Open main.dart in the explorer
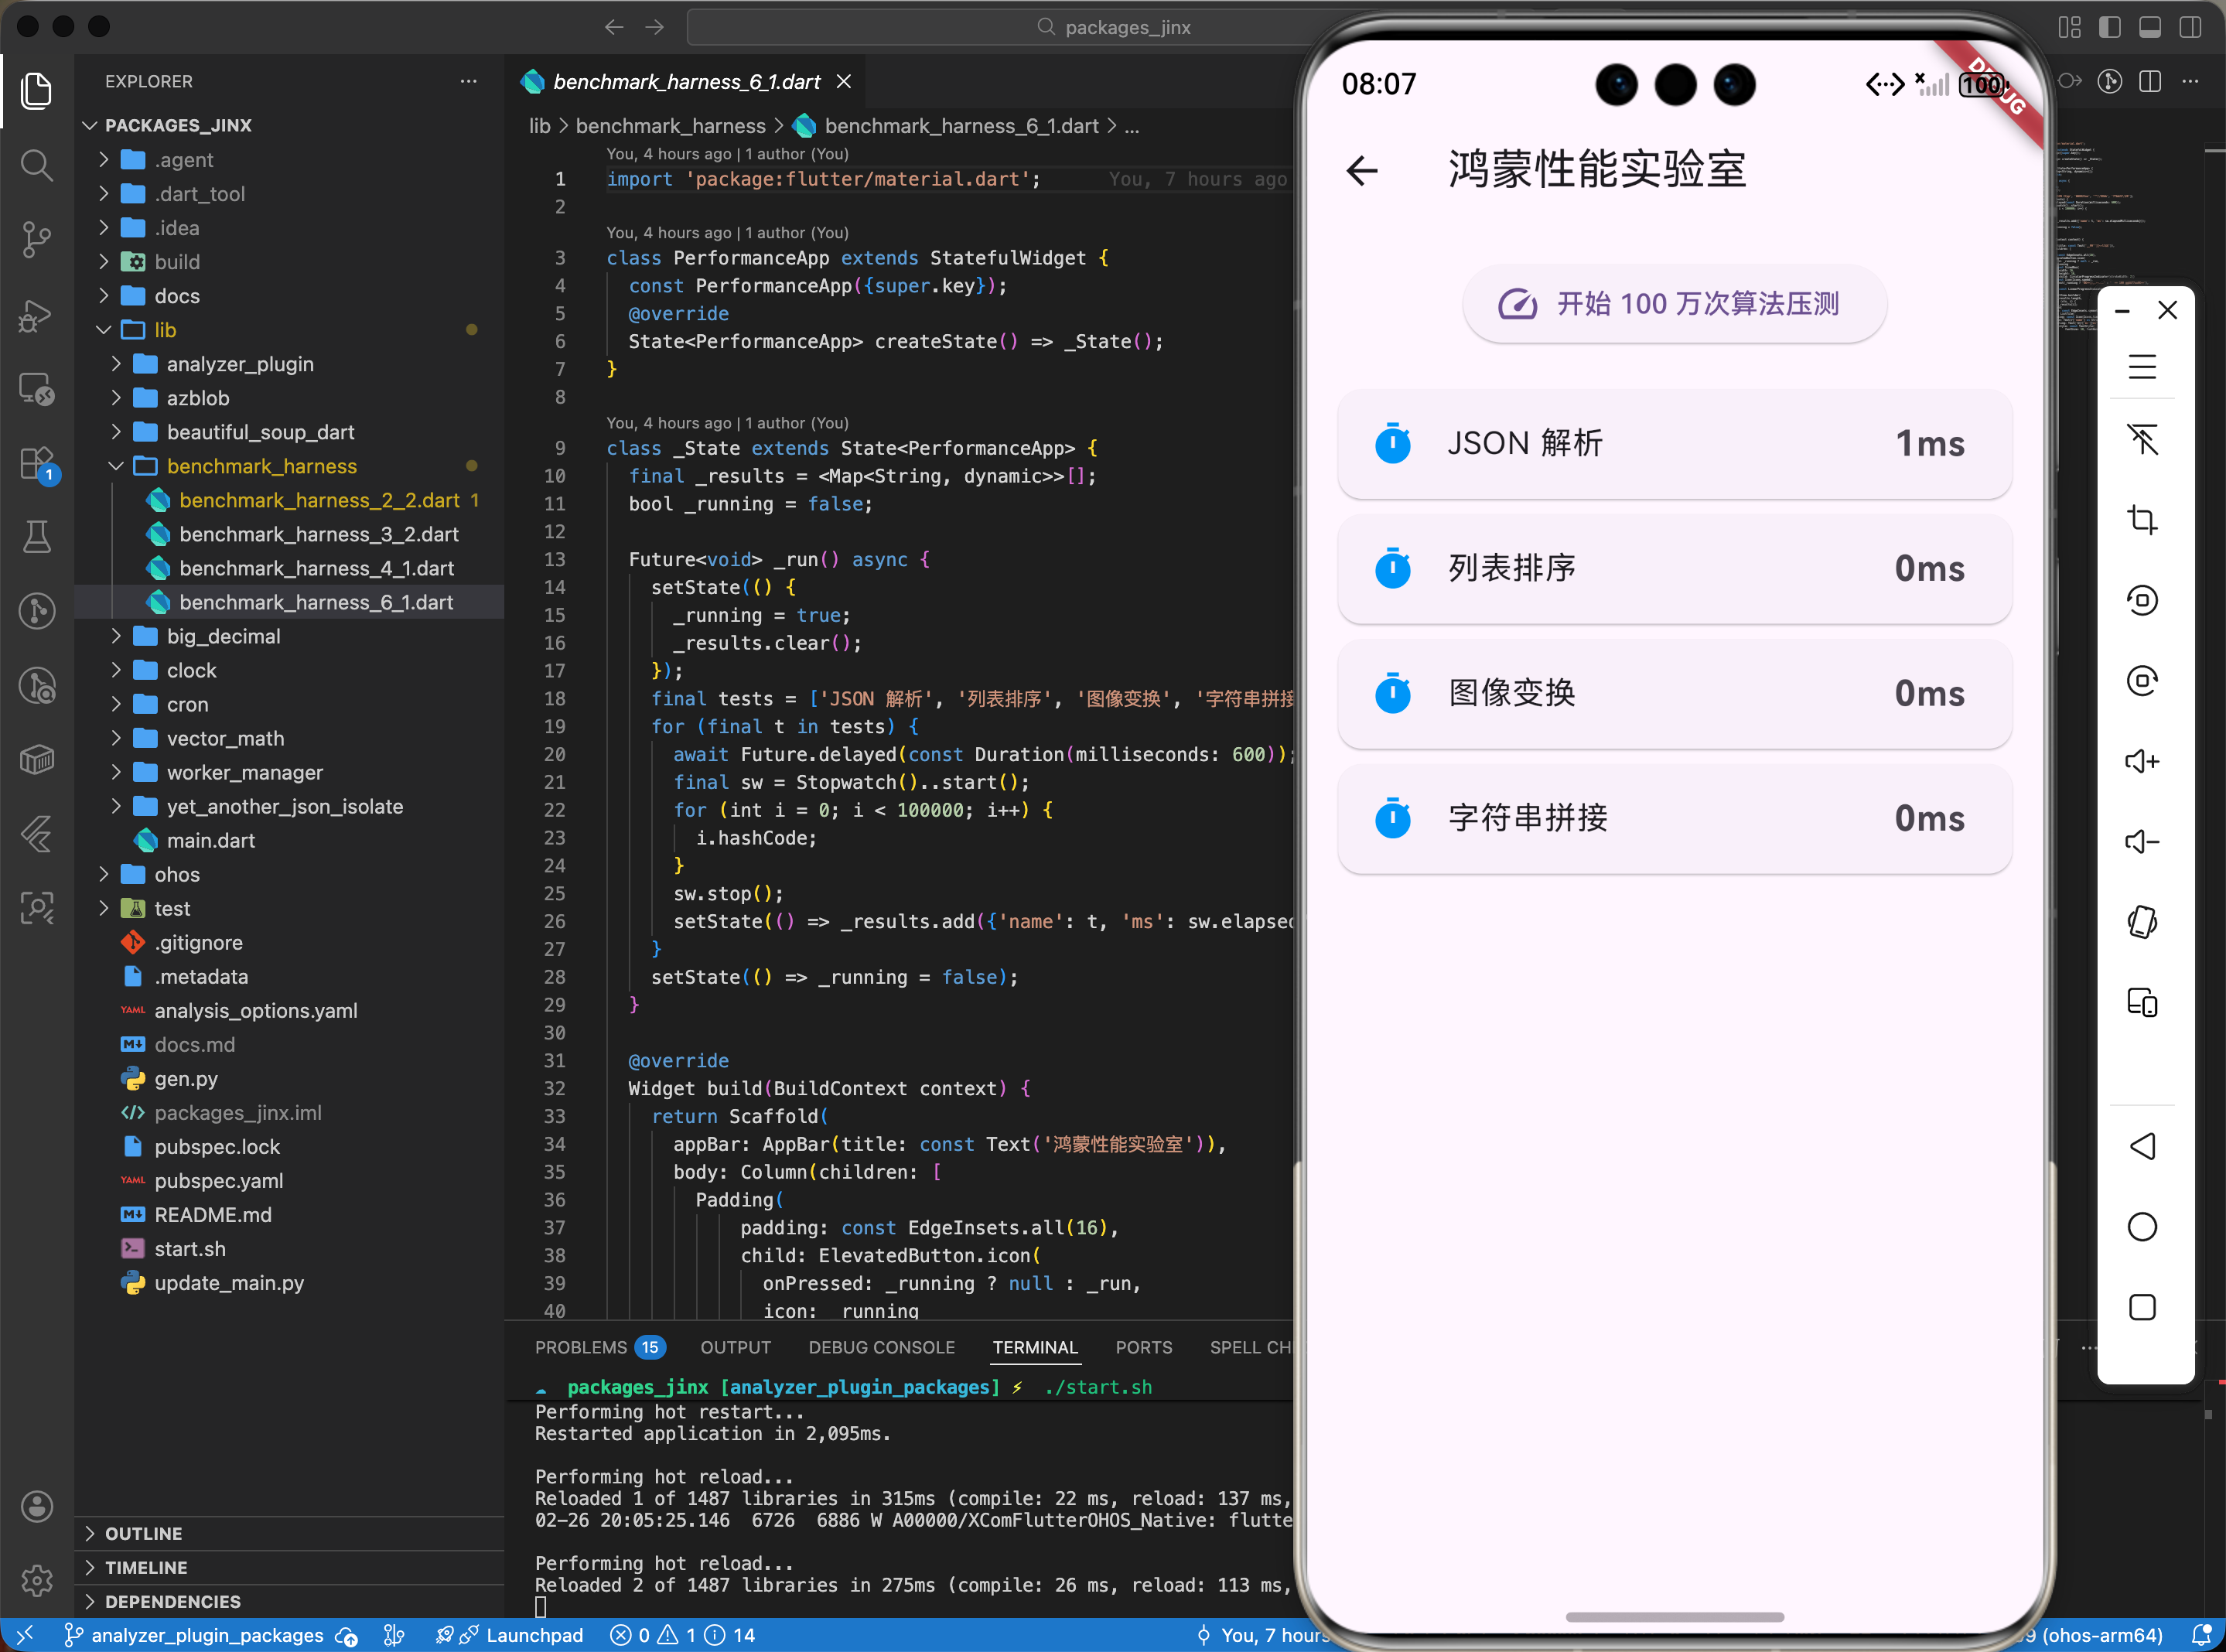Screen dimensions: 2226x1652 [x=210, y=840]
